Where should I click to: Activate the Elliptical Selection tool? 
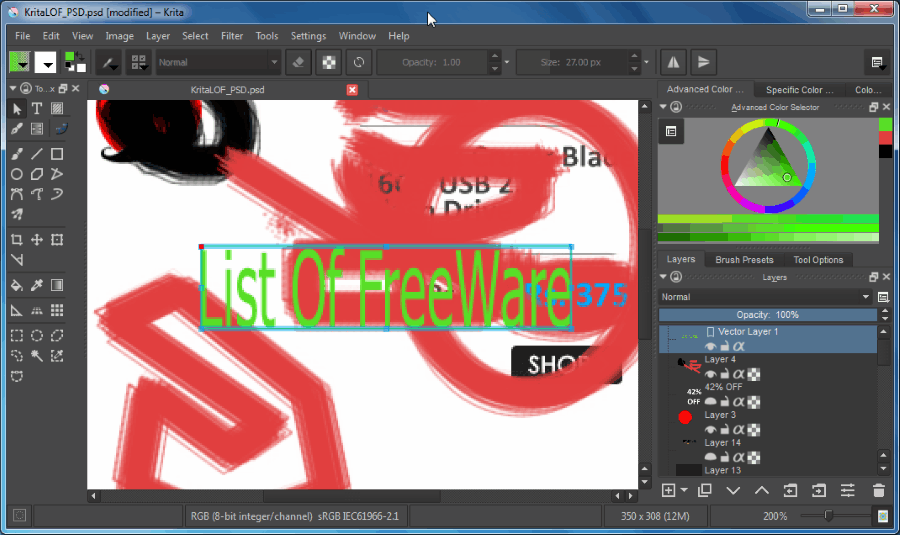click(x=37, y=336)
